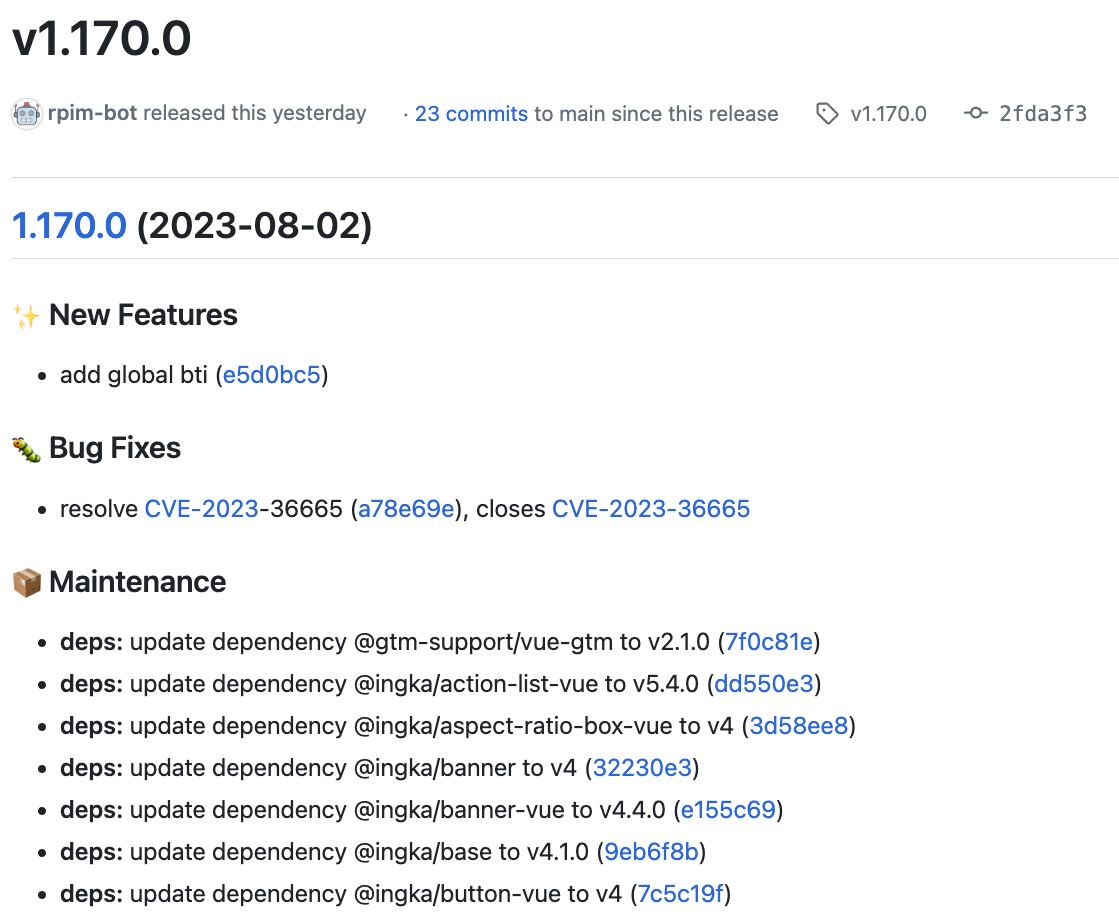Open commit 32230e3 for banner v4
This screenshot has height=921, width=1119.
pyautogui.click(x=642, y=768)
